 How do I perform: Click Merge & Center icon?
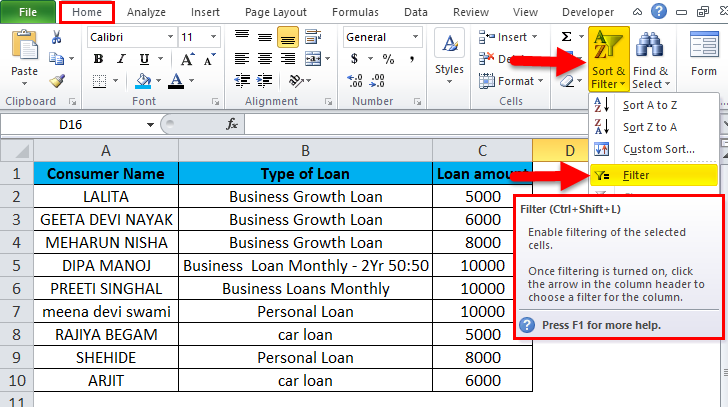313,59
